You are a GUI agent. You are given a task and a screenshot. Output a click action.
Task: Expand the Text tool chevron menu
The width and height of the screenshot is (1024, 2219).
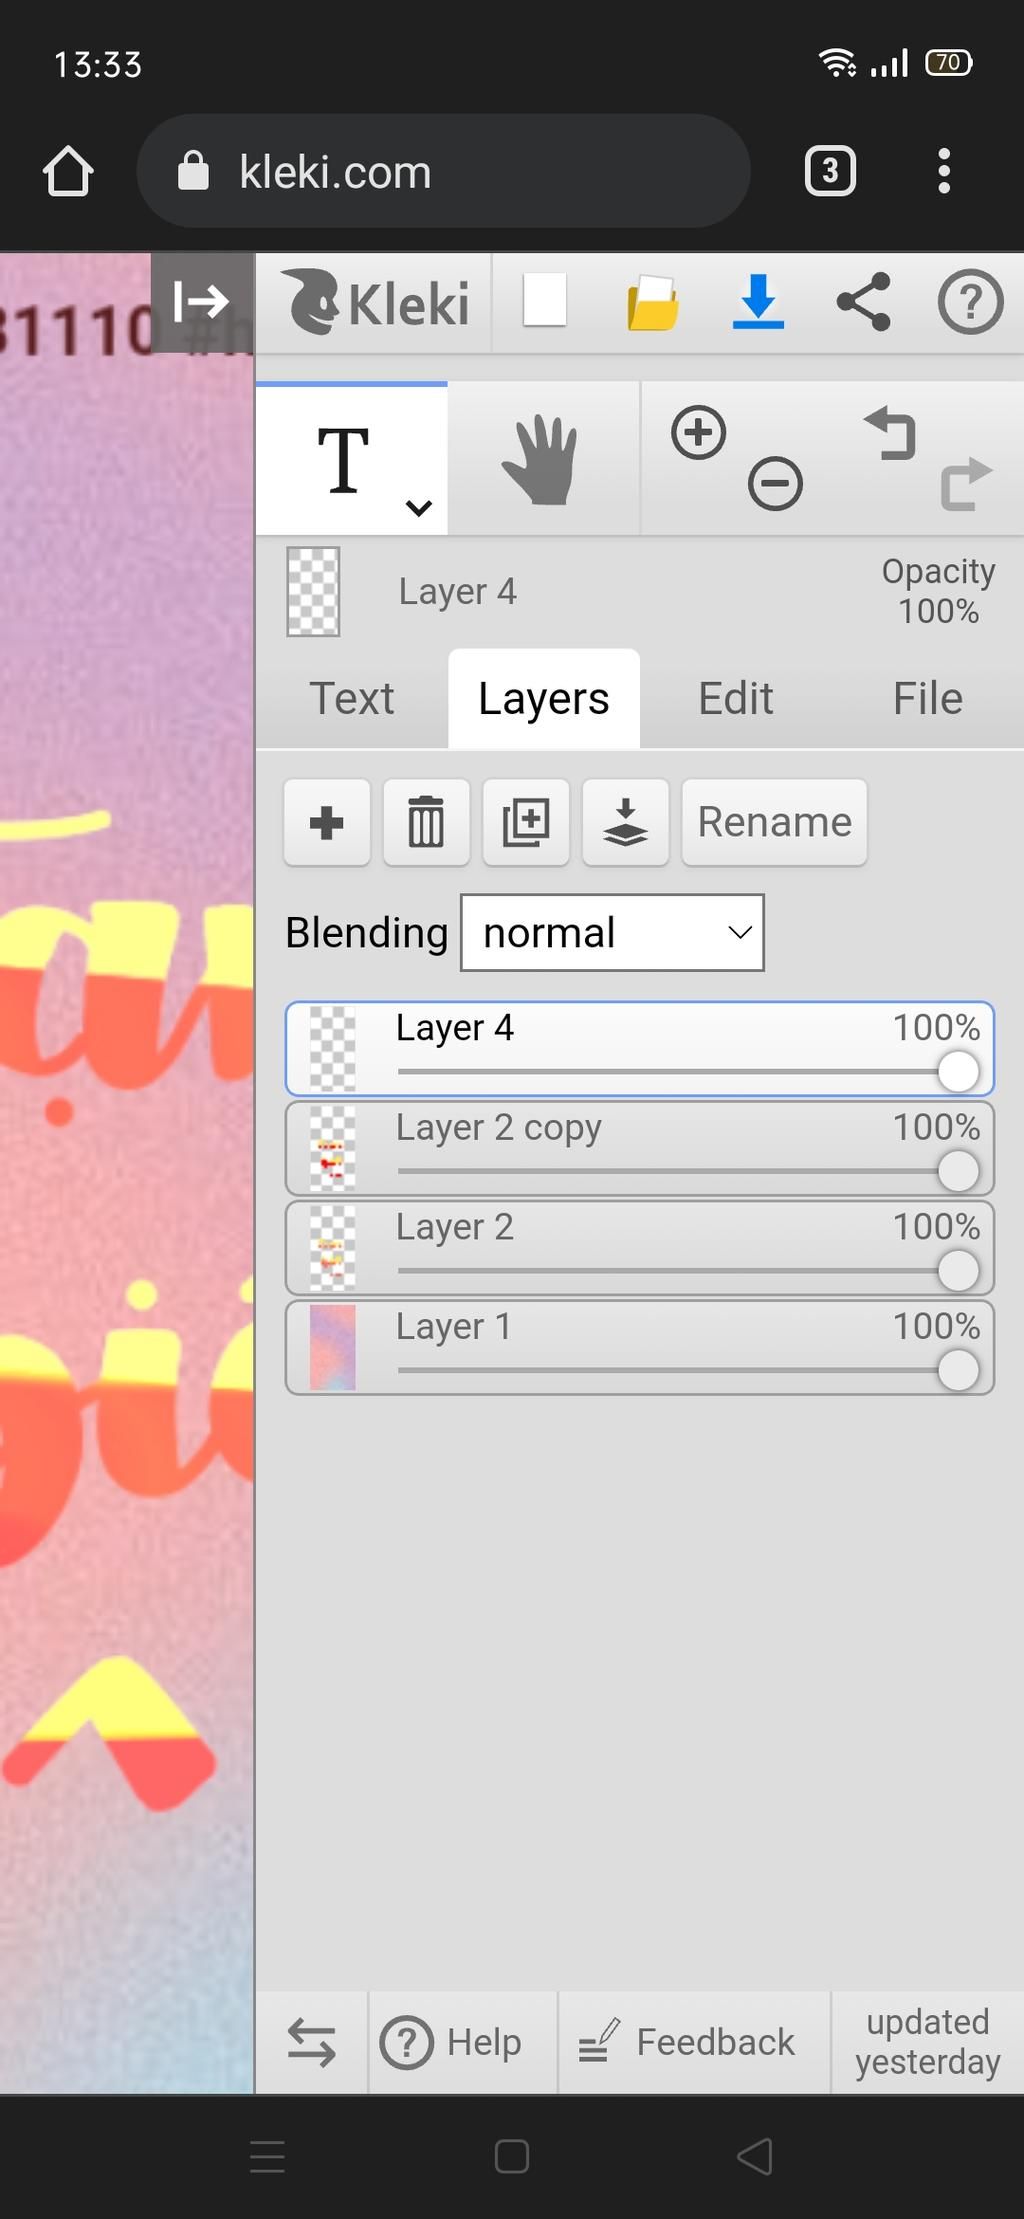point(419,508)
